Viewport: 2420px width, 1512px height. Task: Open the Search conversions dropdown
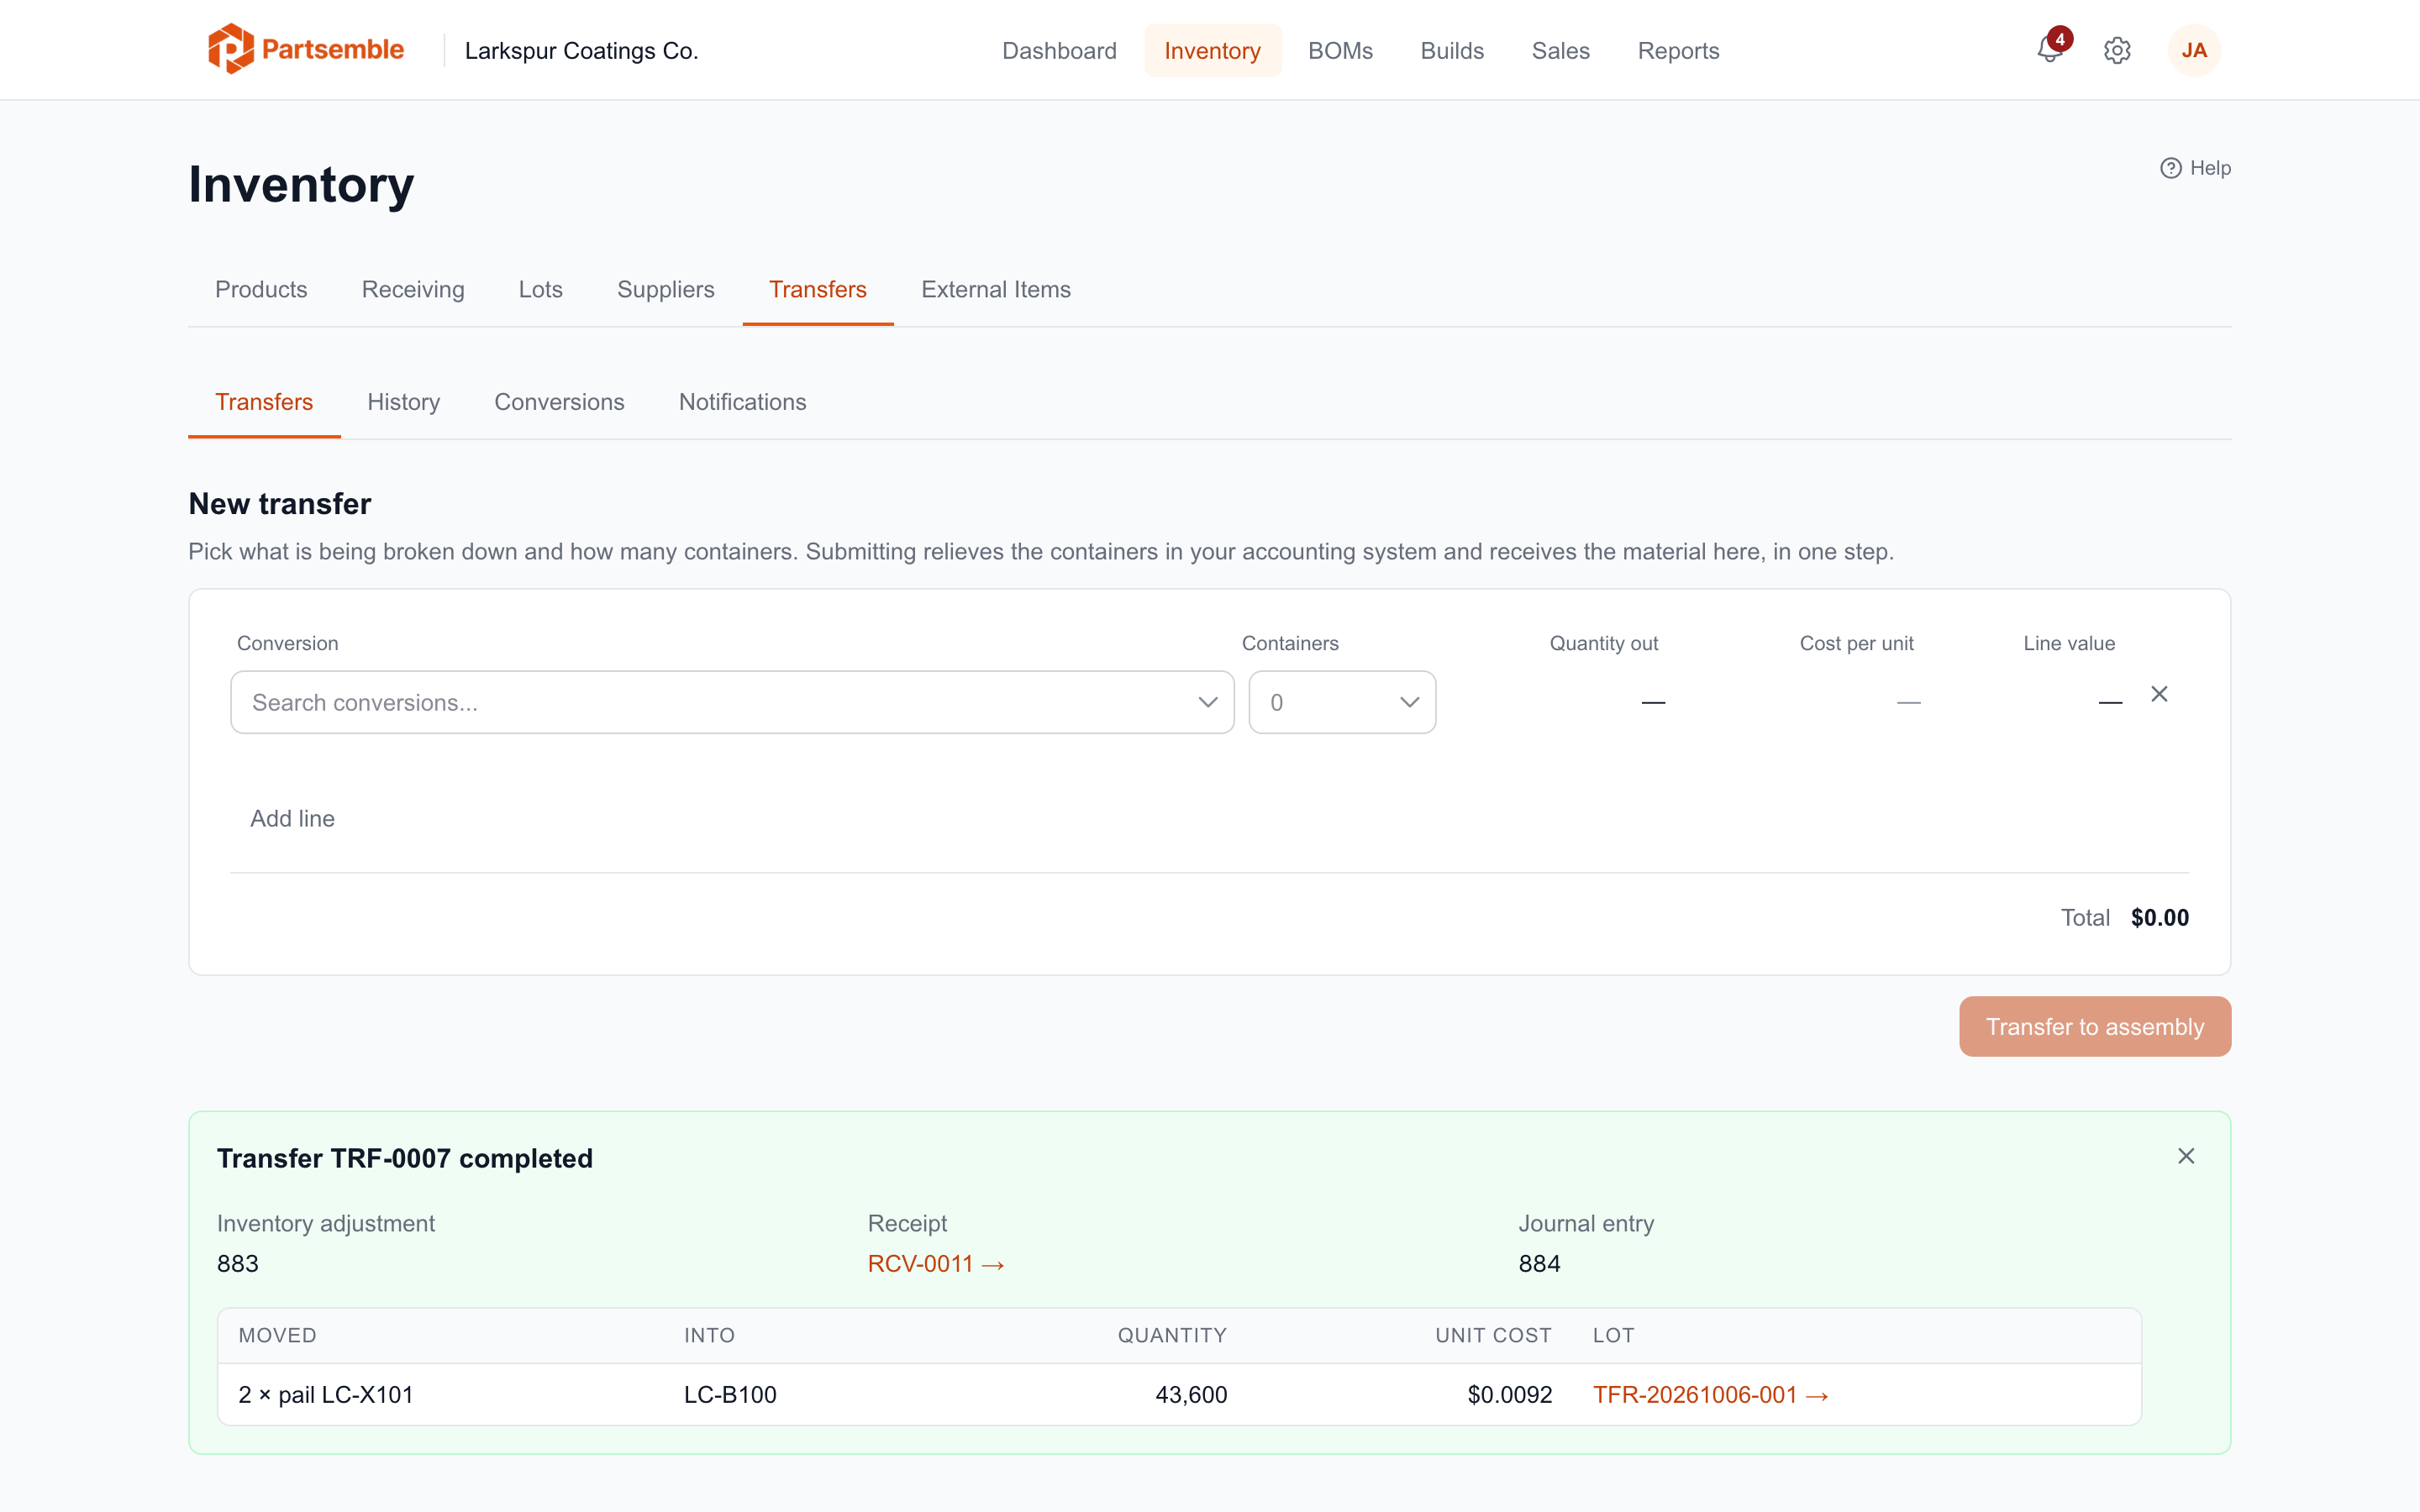tap(732, 702)
